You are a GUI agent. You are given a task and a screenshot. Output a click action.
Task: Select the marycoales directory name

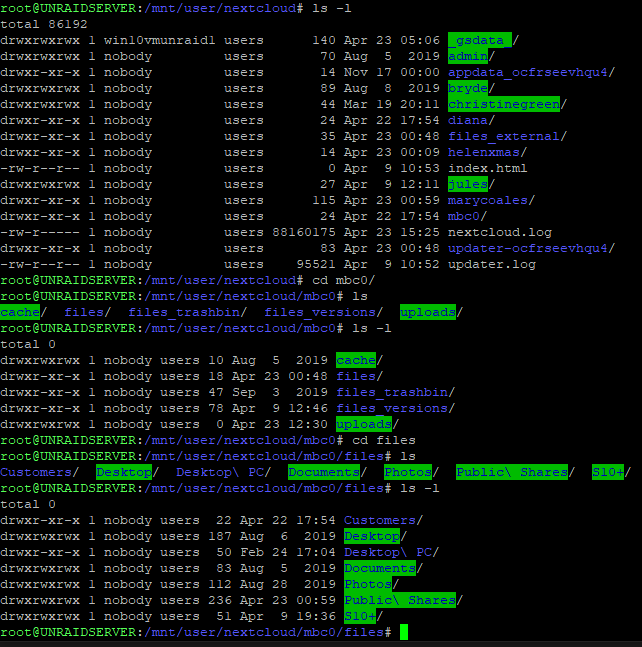488,201
